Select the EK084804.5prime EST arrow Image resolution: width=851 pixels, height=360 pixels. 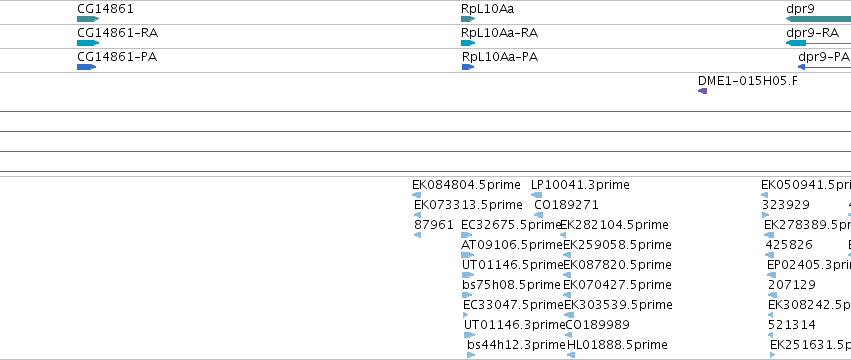tap(416, 195)
